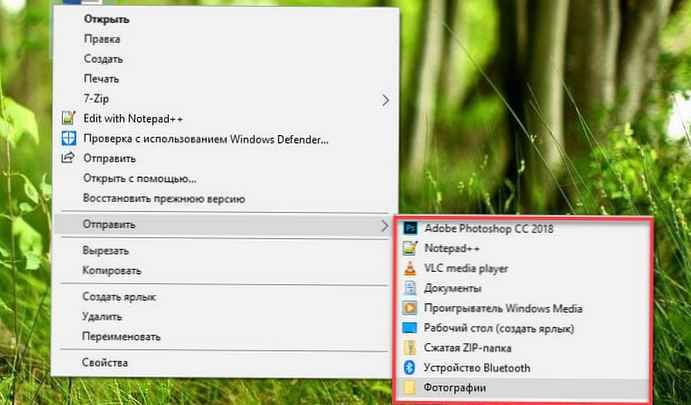
Task: Select Открыть с помощью… entry
Action: (140, 178)
